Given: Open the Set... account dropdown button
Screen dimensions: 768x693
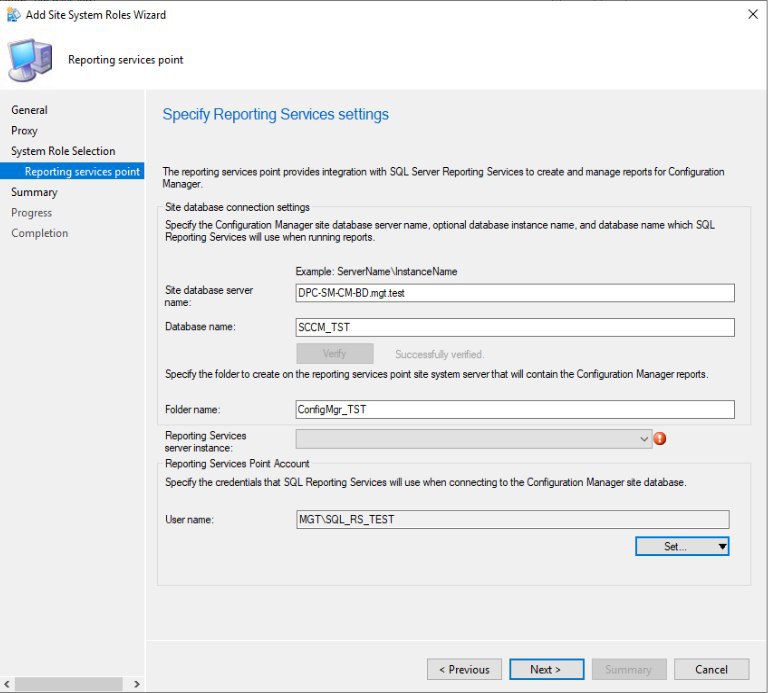Looking at the screenshot, I should [x=682, y=546].
